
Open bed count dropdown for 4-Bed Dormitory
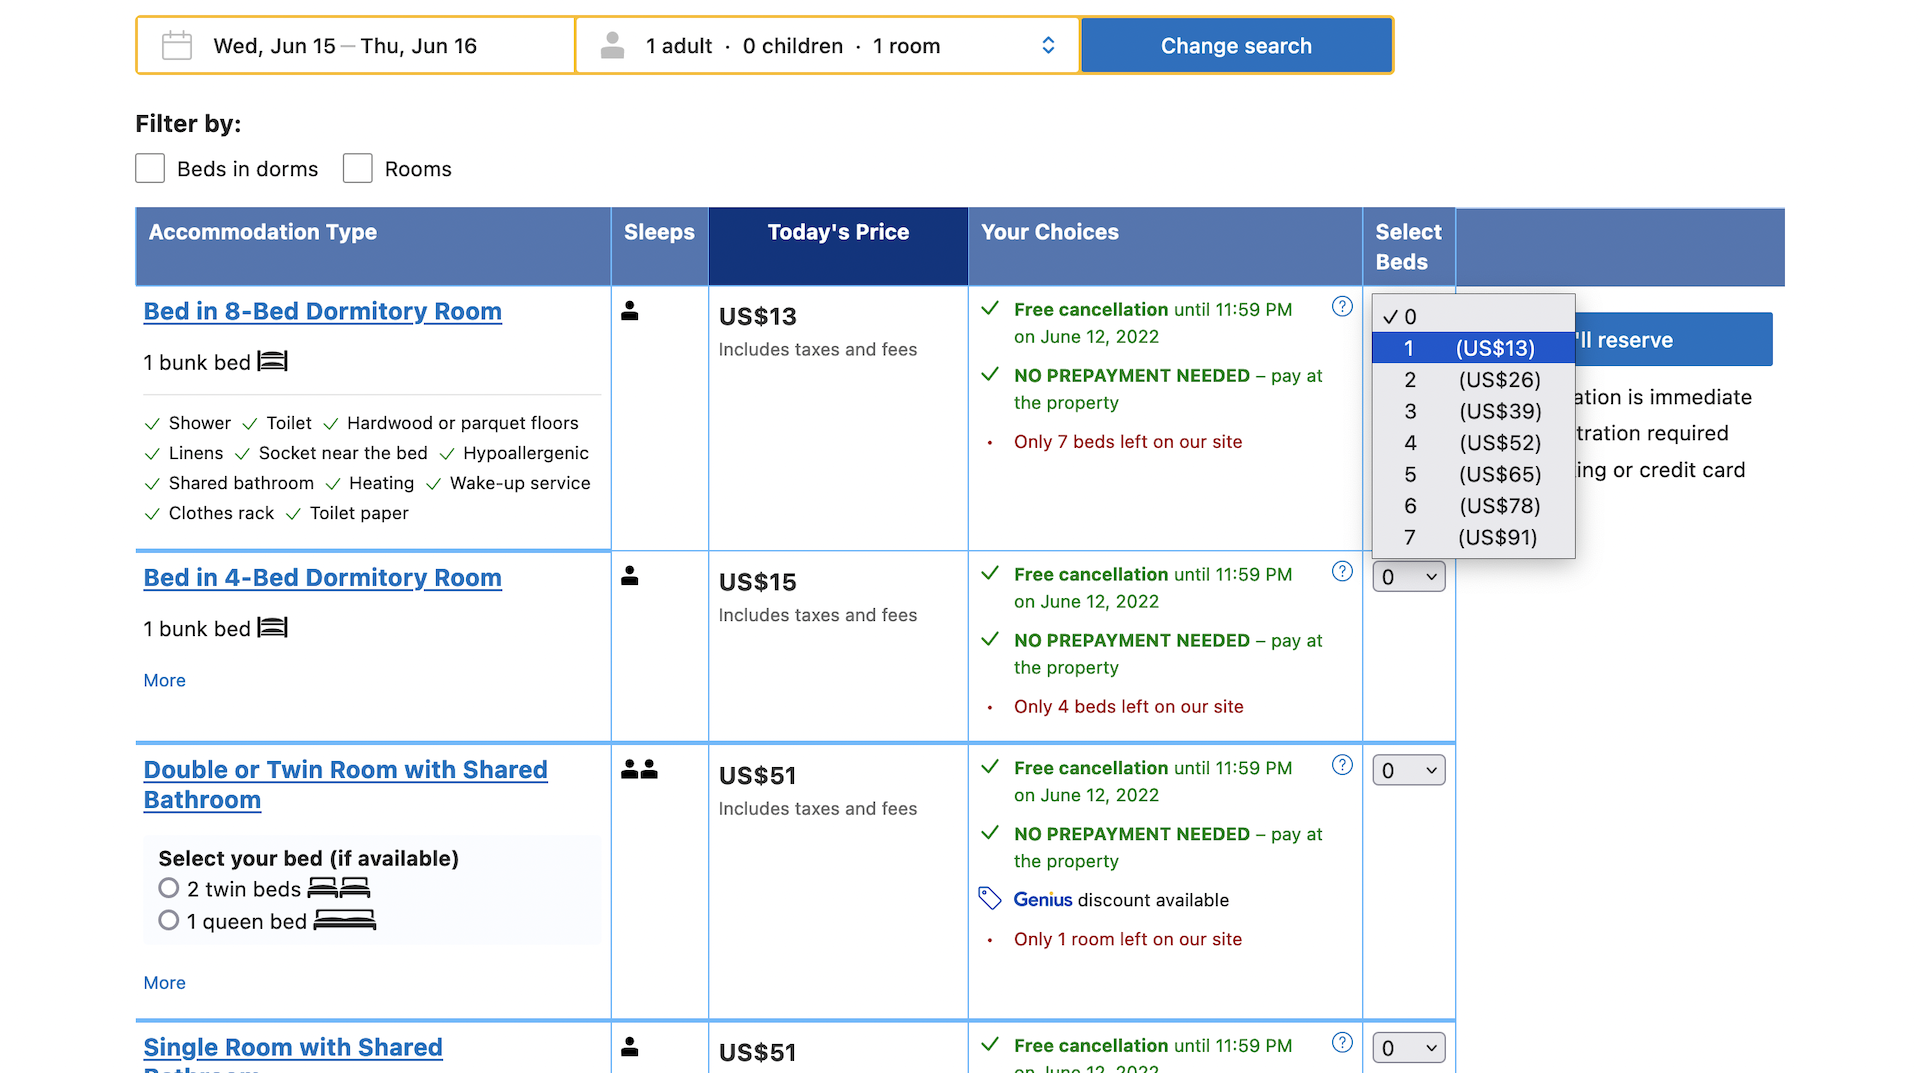pyautogui.click(x=1408, y=577)
